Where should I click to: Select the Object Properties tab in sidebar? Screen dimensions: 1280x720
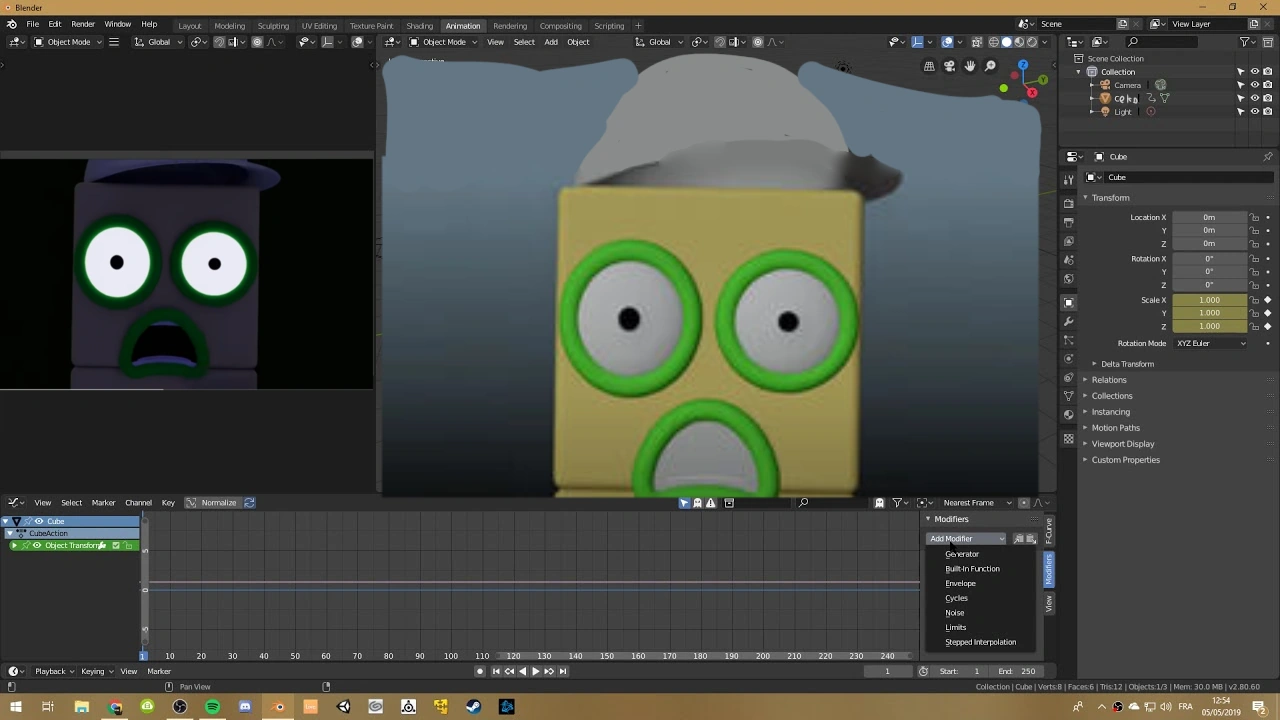coord(1068,300)
